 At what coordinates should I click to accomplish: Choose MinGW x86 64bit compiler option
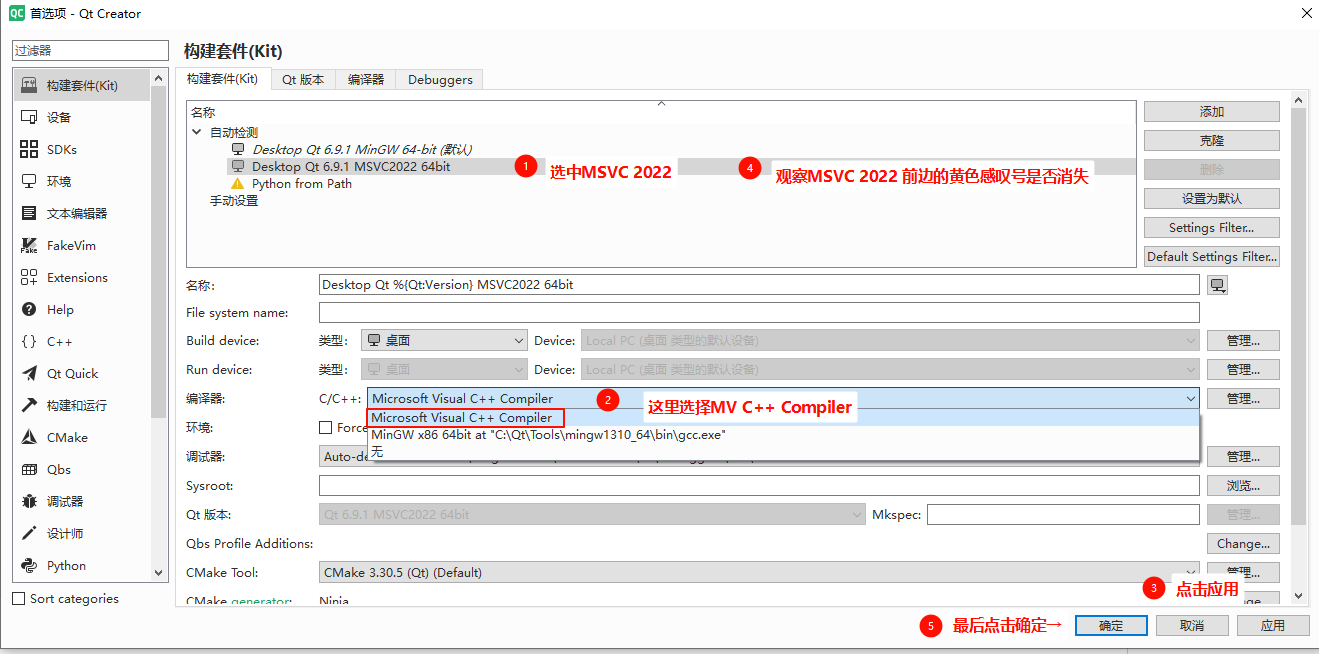(783, 435)
